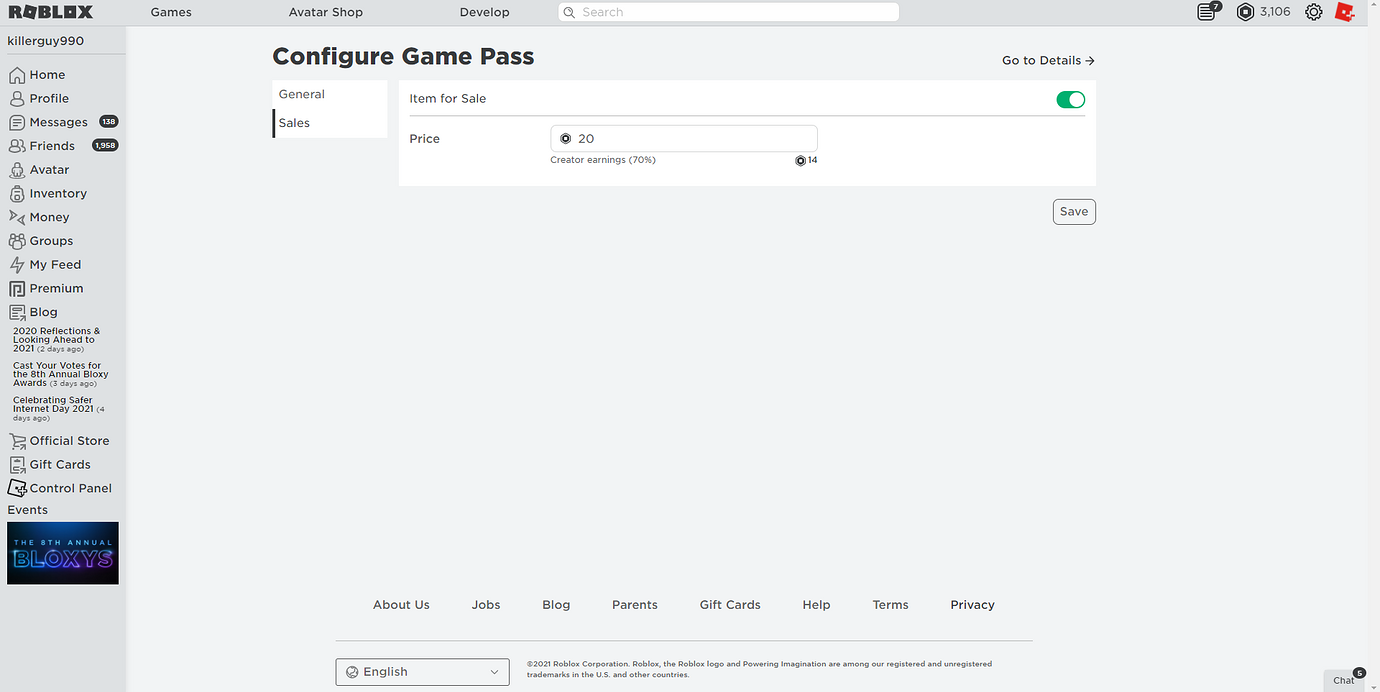Click the red Studio icon in header
Viewport: 1380px width, 692px height.
pos(1345,12)
